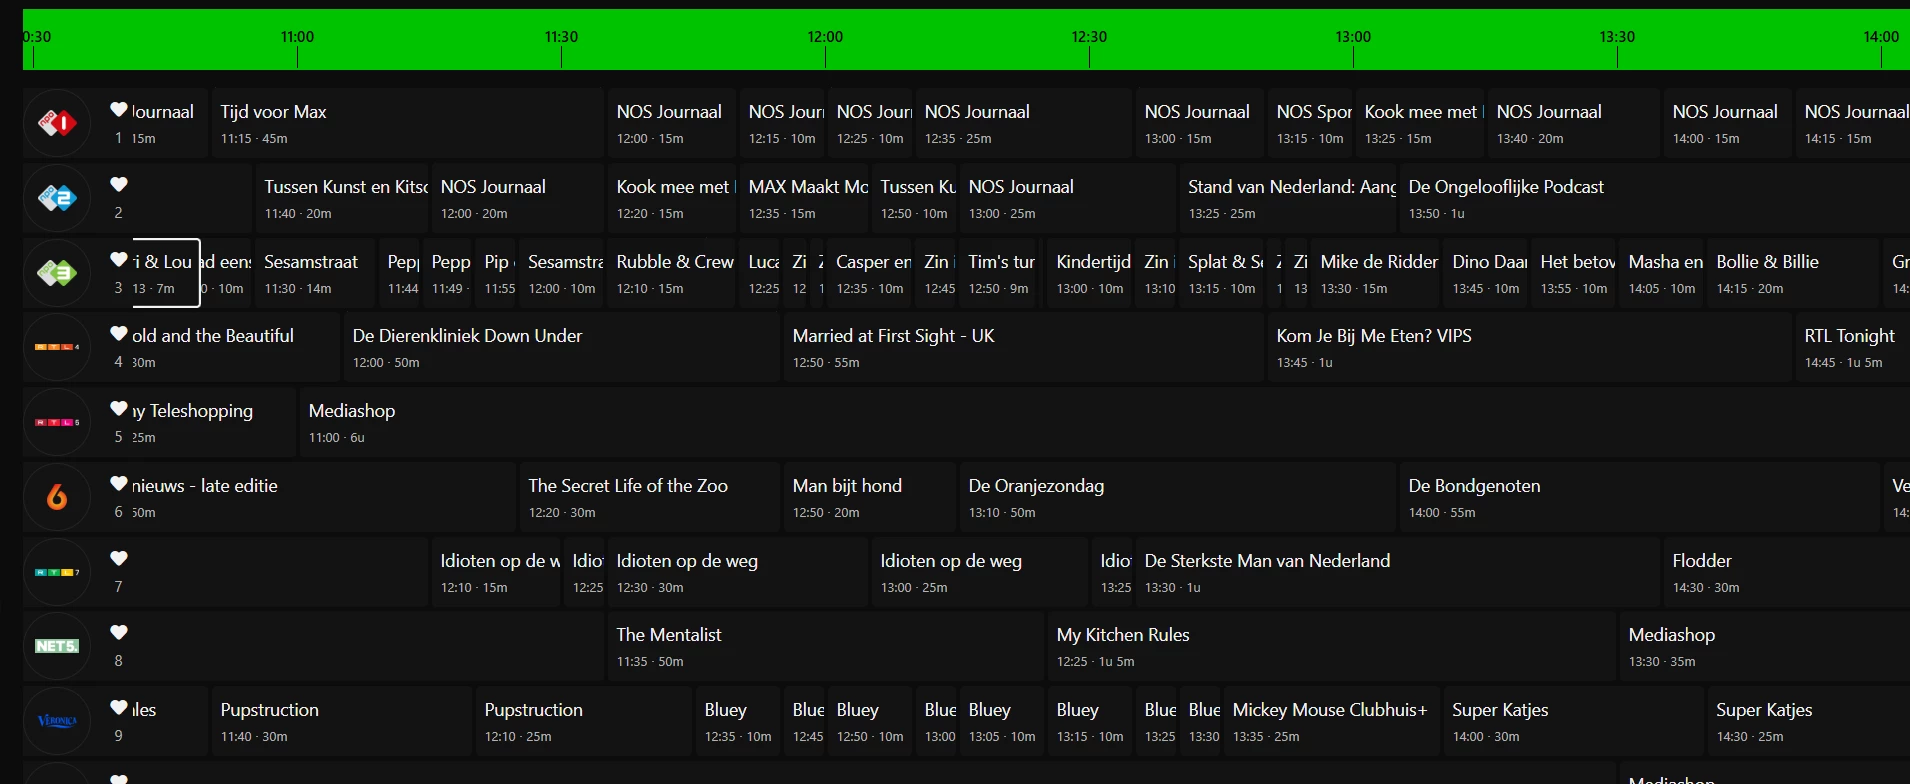Click the 12:00 marker on the timeline

coord(825,38)
